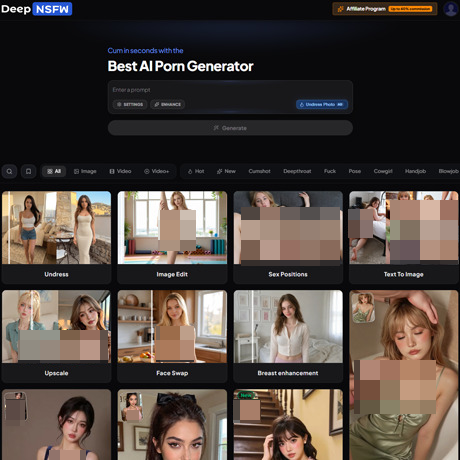Viewport: 460px width, 460px height.
Task: Open the Upscale tool card
Action: tap(56, 336)
